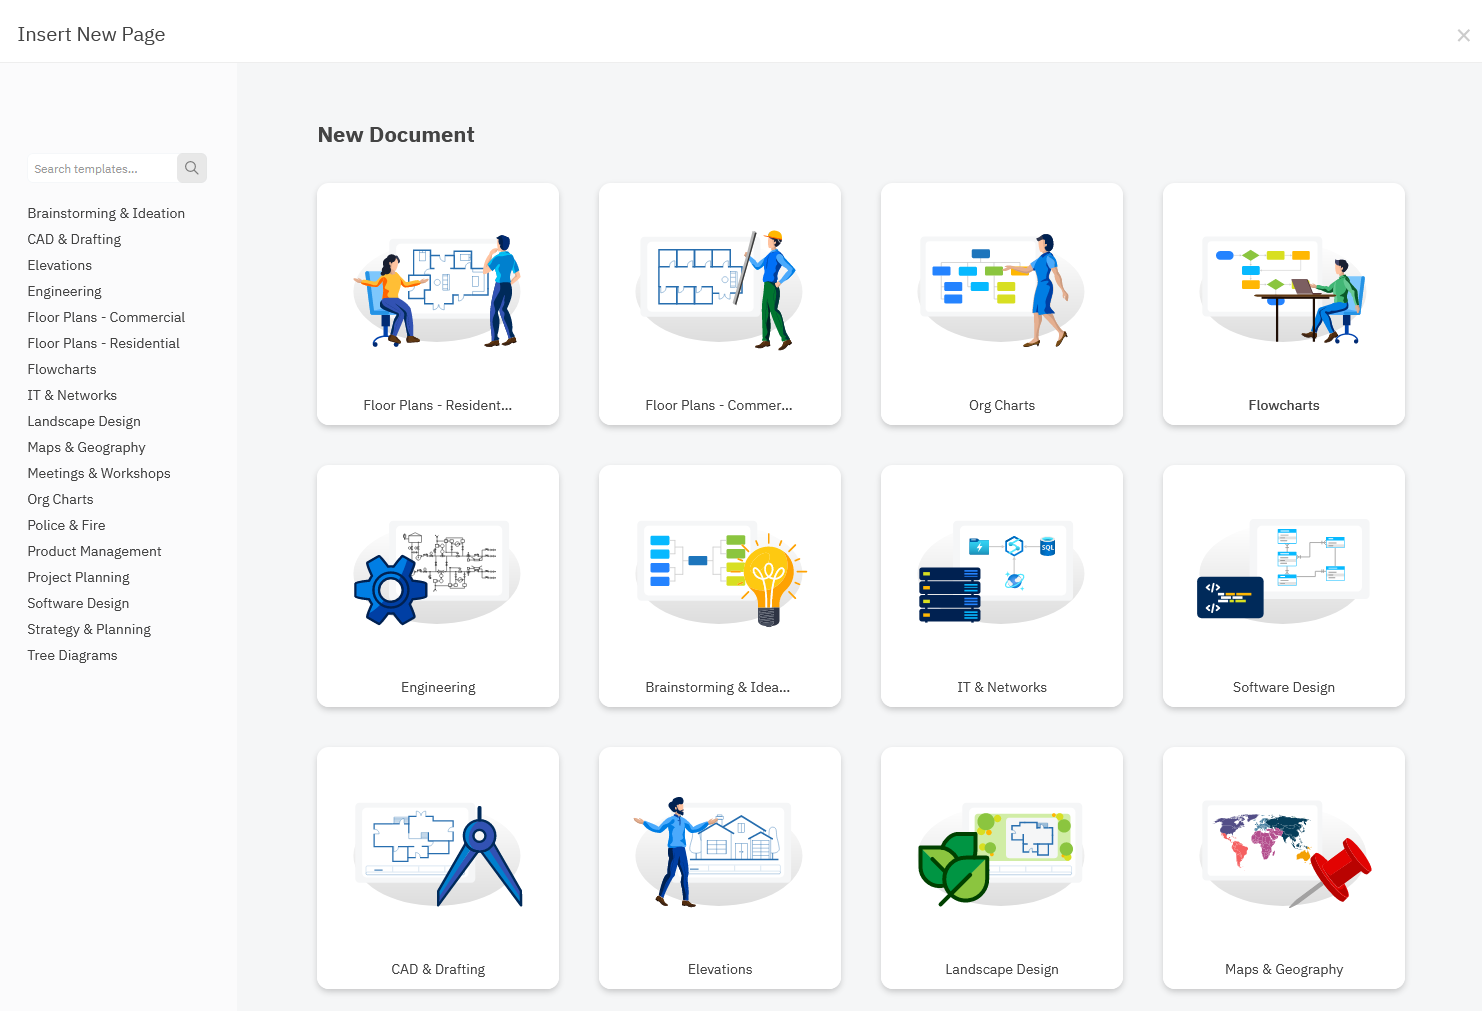Select Project Planning from category list

(x=78, y=577)
